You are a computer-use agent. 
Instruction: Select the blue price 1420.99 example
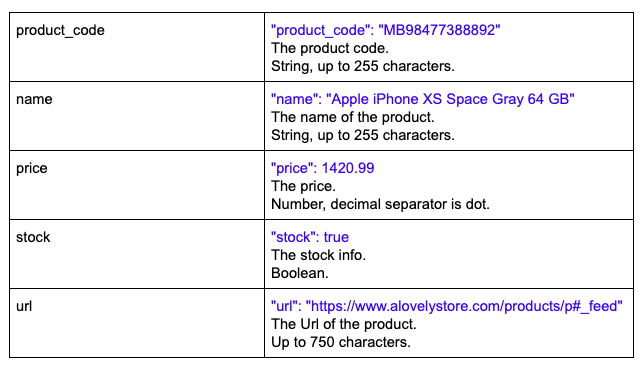[x=322, y=168]
